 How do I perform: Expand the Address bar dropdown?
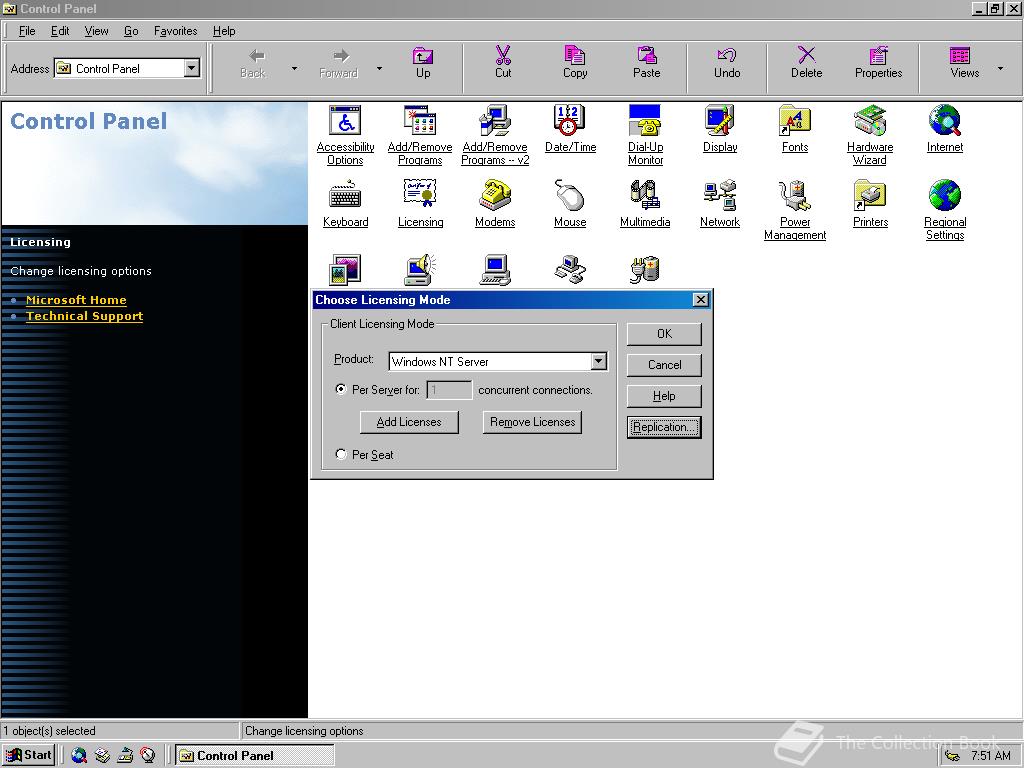click(x=192, y=69)
